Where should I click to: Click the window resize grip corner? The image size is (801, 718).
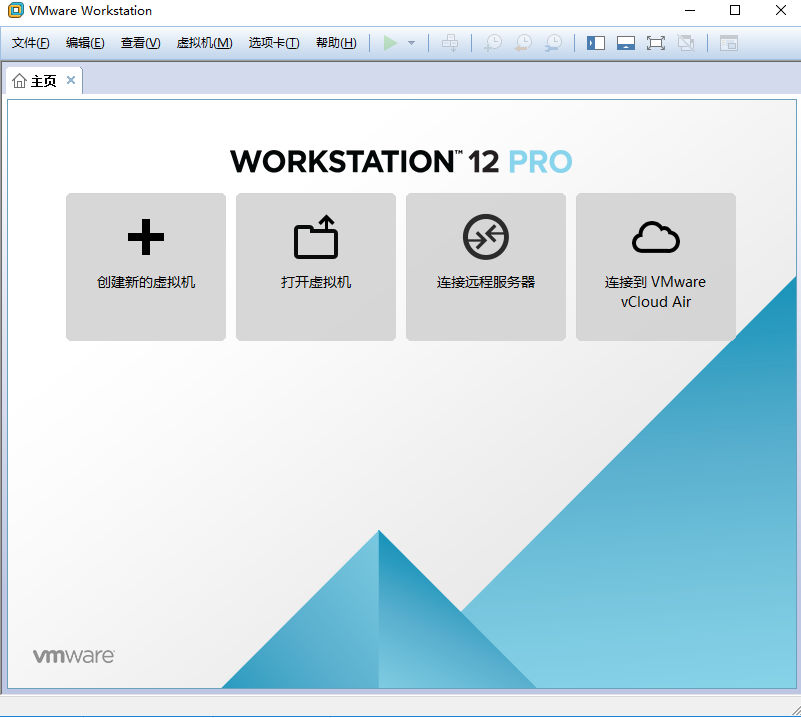[x=796, y=710]
